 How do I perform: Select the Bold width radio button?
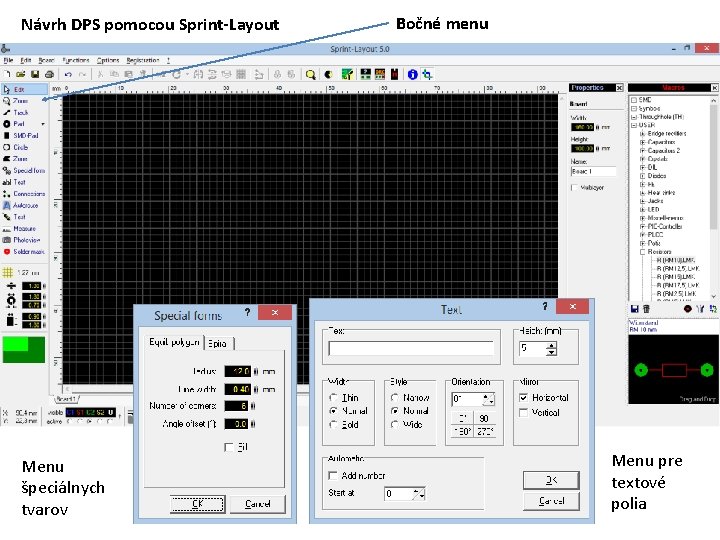[334, 425]
